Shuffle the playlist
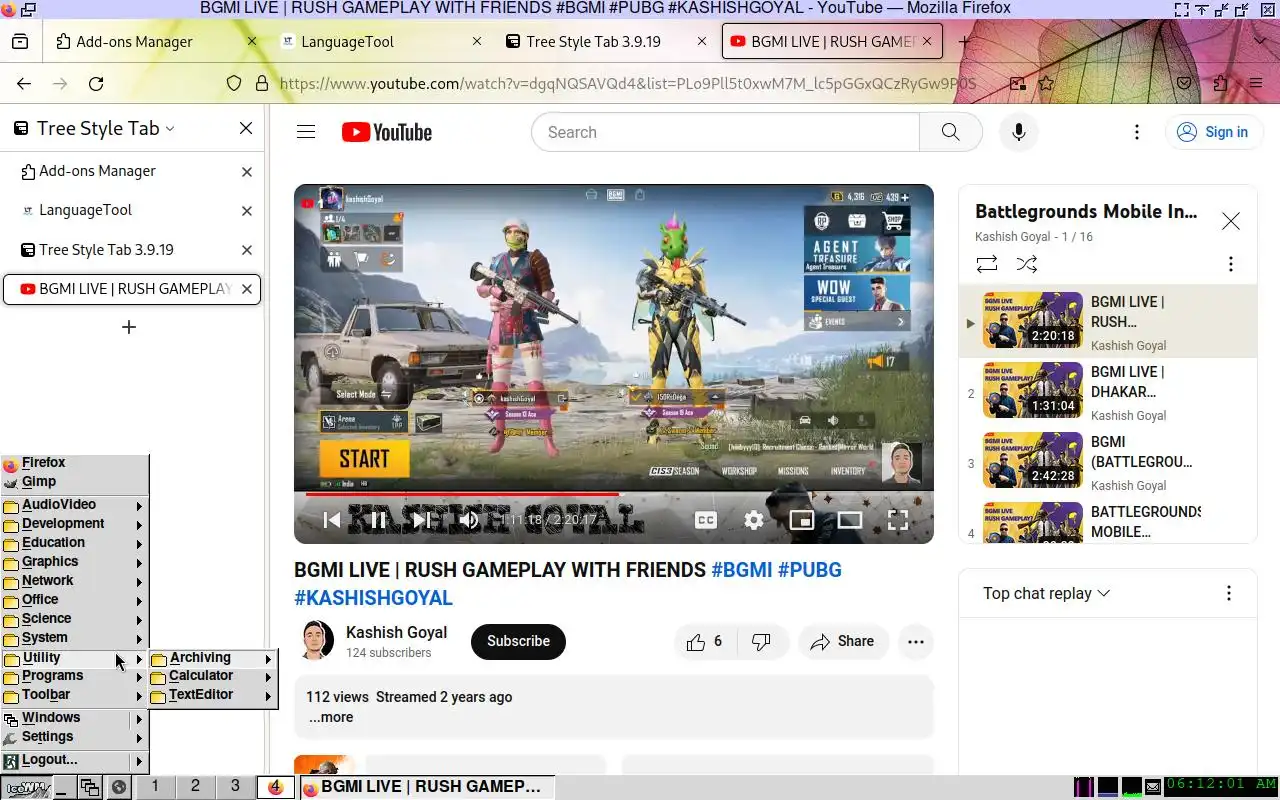This screenshot has width=1280, height=800. coord(1026,264)
